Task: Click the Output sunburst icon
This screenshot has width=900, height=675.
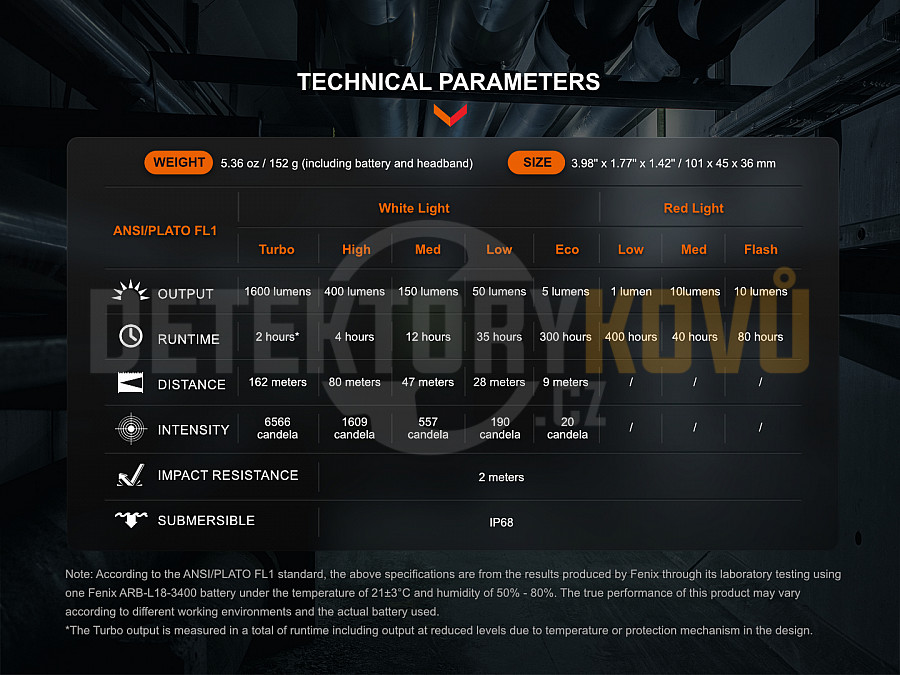Action: tap(130, 293)
